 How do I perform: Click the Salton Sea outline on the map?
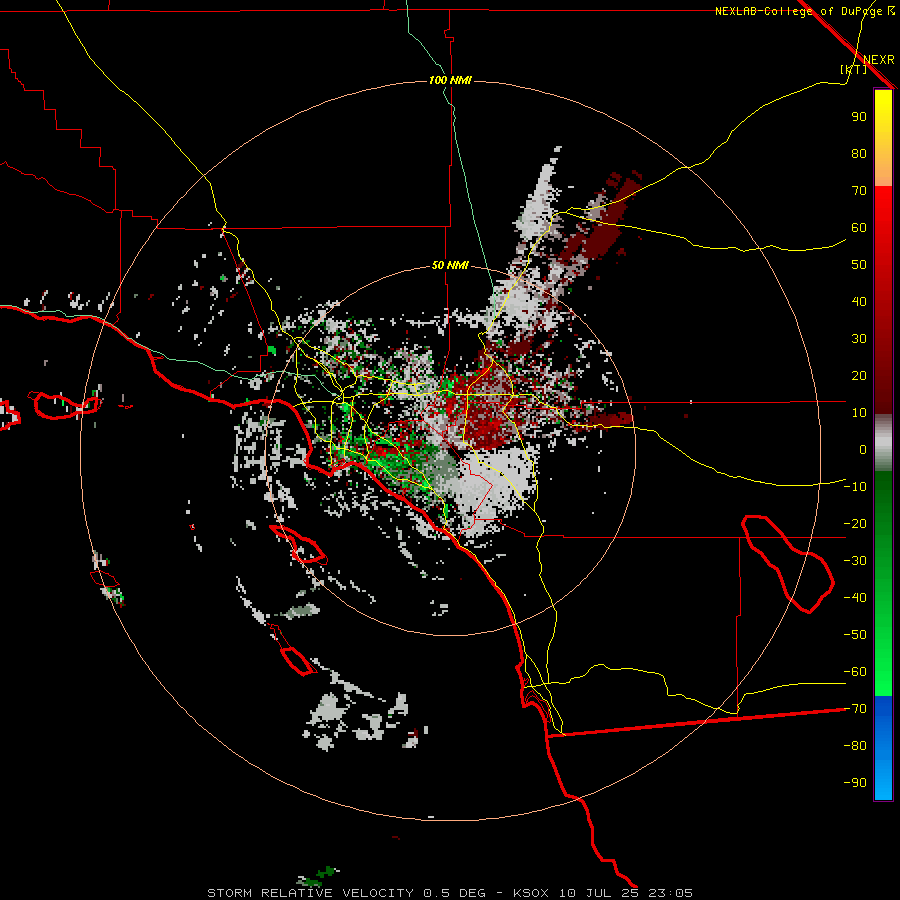pos(788,564)
